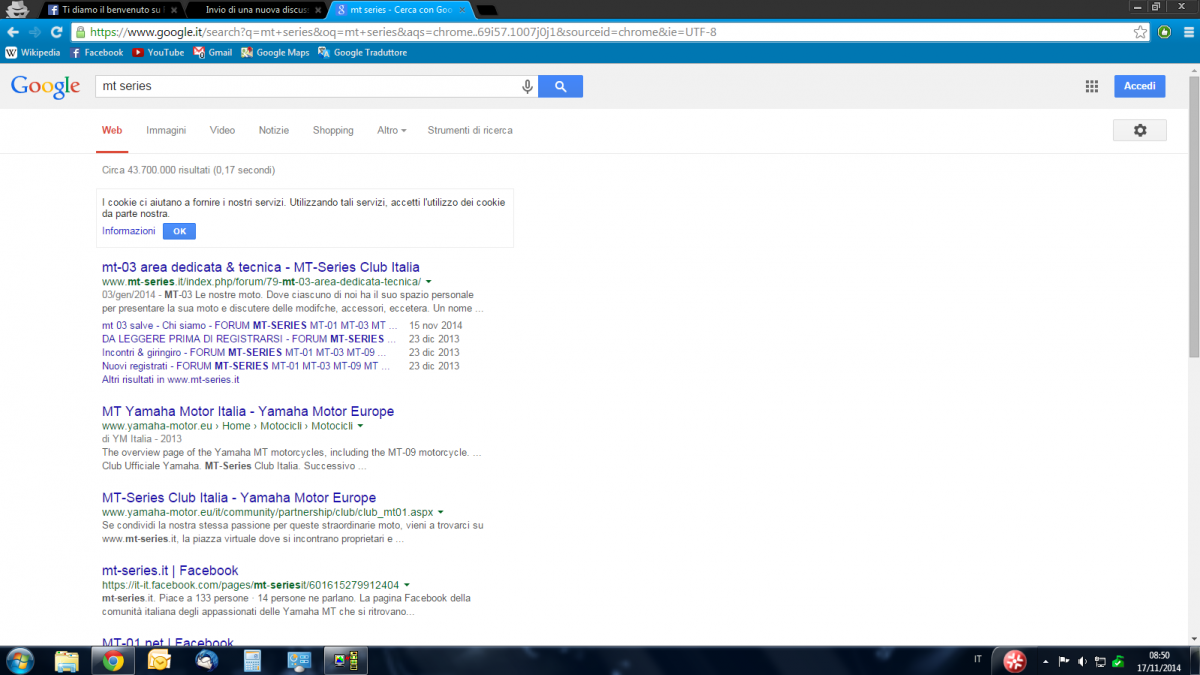The image size is (1200, 675).
Task: Click the Accedi sign-in button
Action: point(1140,87)
